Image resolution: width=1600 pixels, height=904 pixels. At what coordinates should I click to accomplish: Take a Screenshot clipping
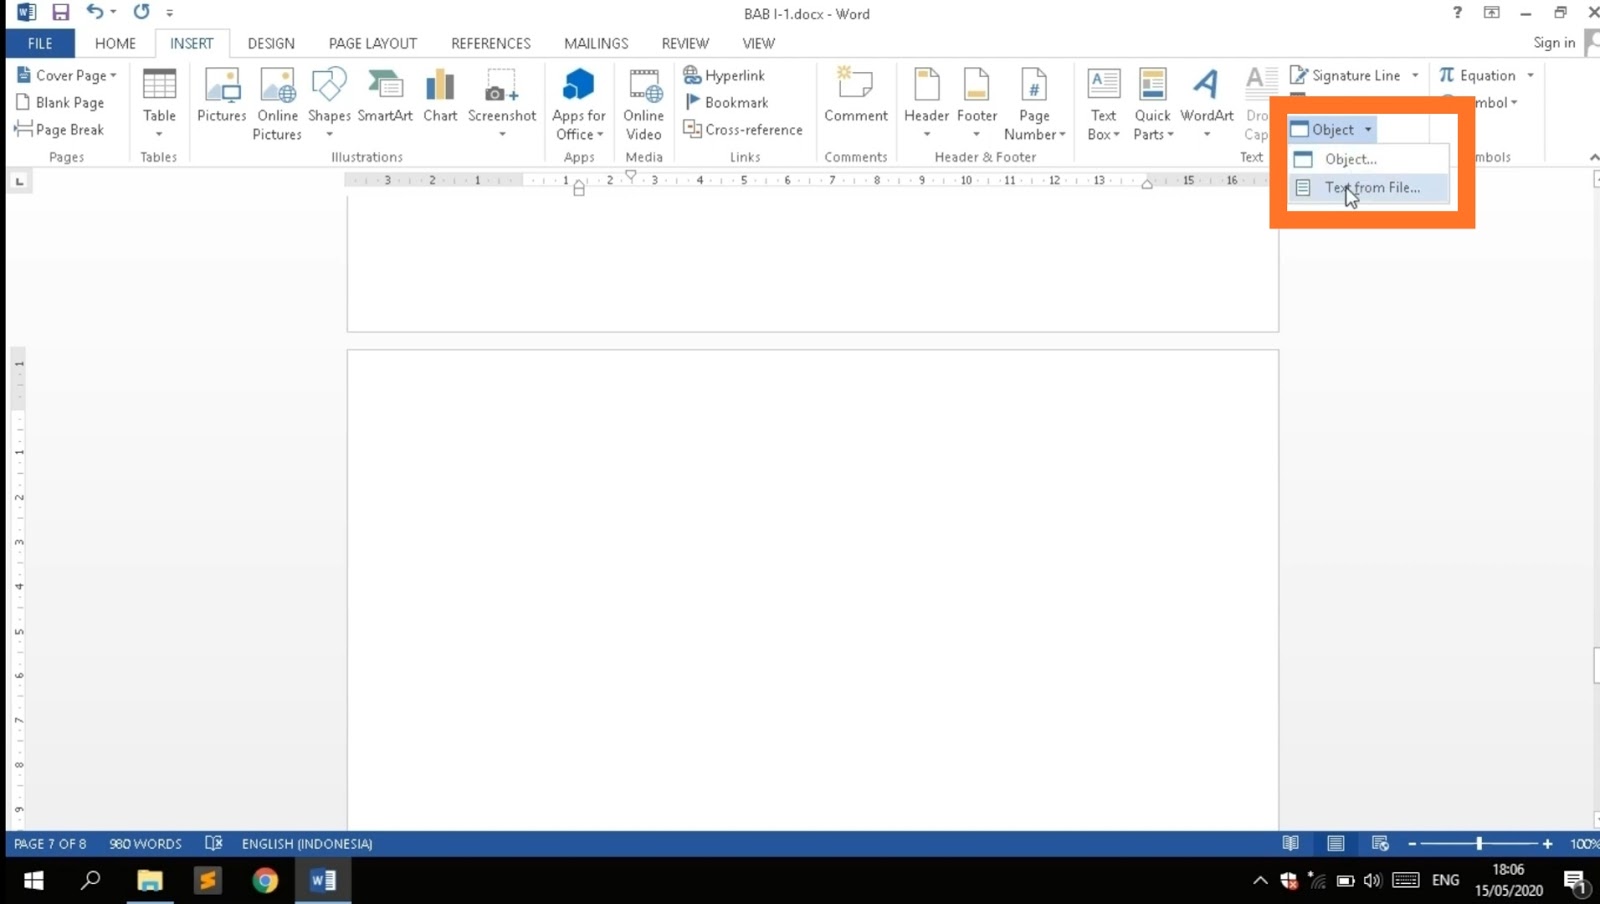point(502,104)
